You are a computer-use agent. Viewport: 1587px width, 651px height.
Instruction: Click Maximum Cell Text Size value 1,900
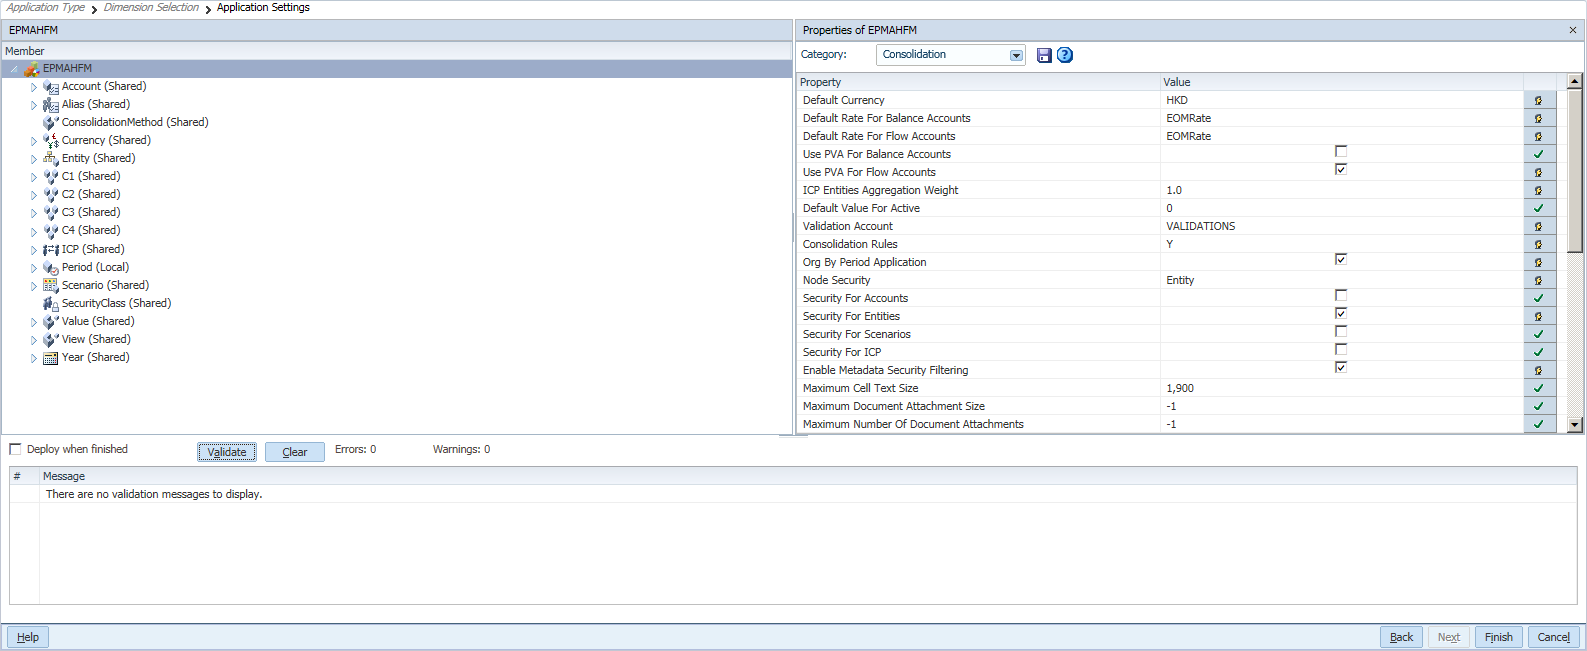[1180, 388]
